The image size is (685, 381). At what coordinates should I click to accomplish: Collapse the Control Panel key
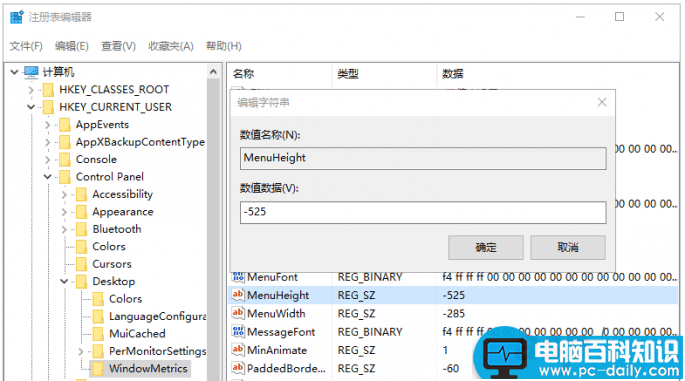47,177
